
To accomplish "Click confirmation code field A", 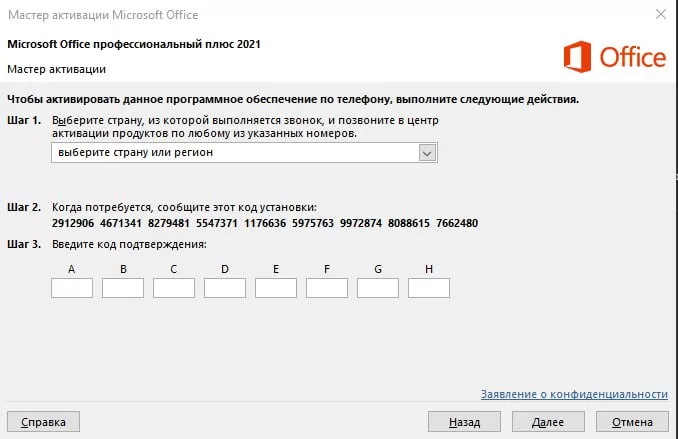I will click(x=72, y=288).
